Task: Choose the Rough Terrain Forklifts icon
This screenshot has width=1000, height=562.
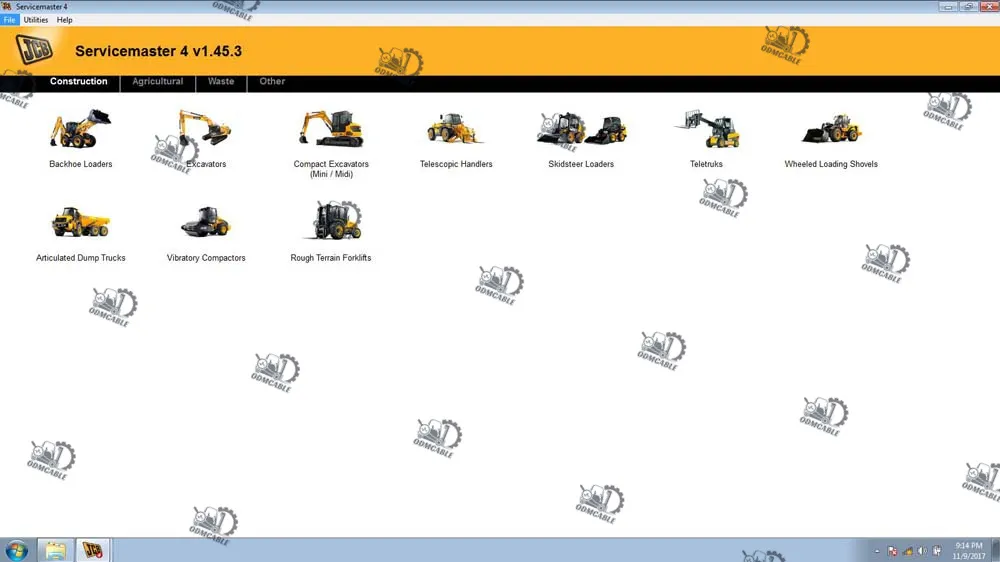Action: point(332,221)
